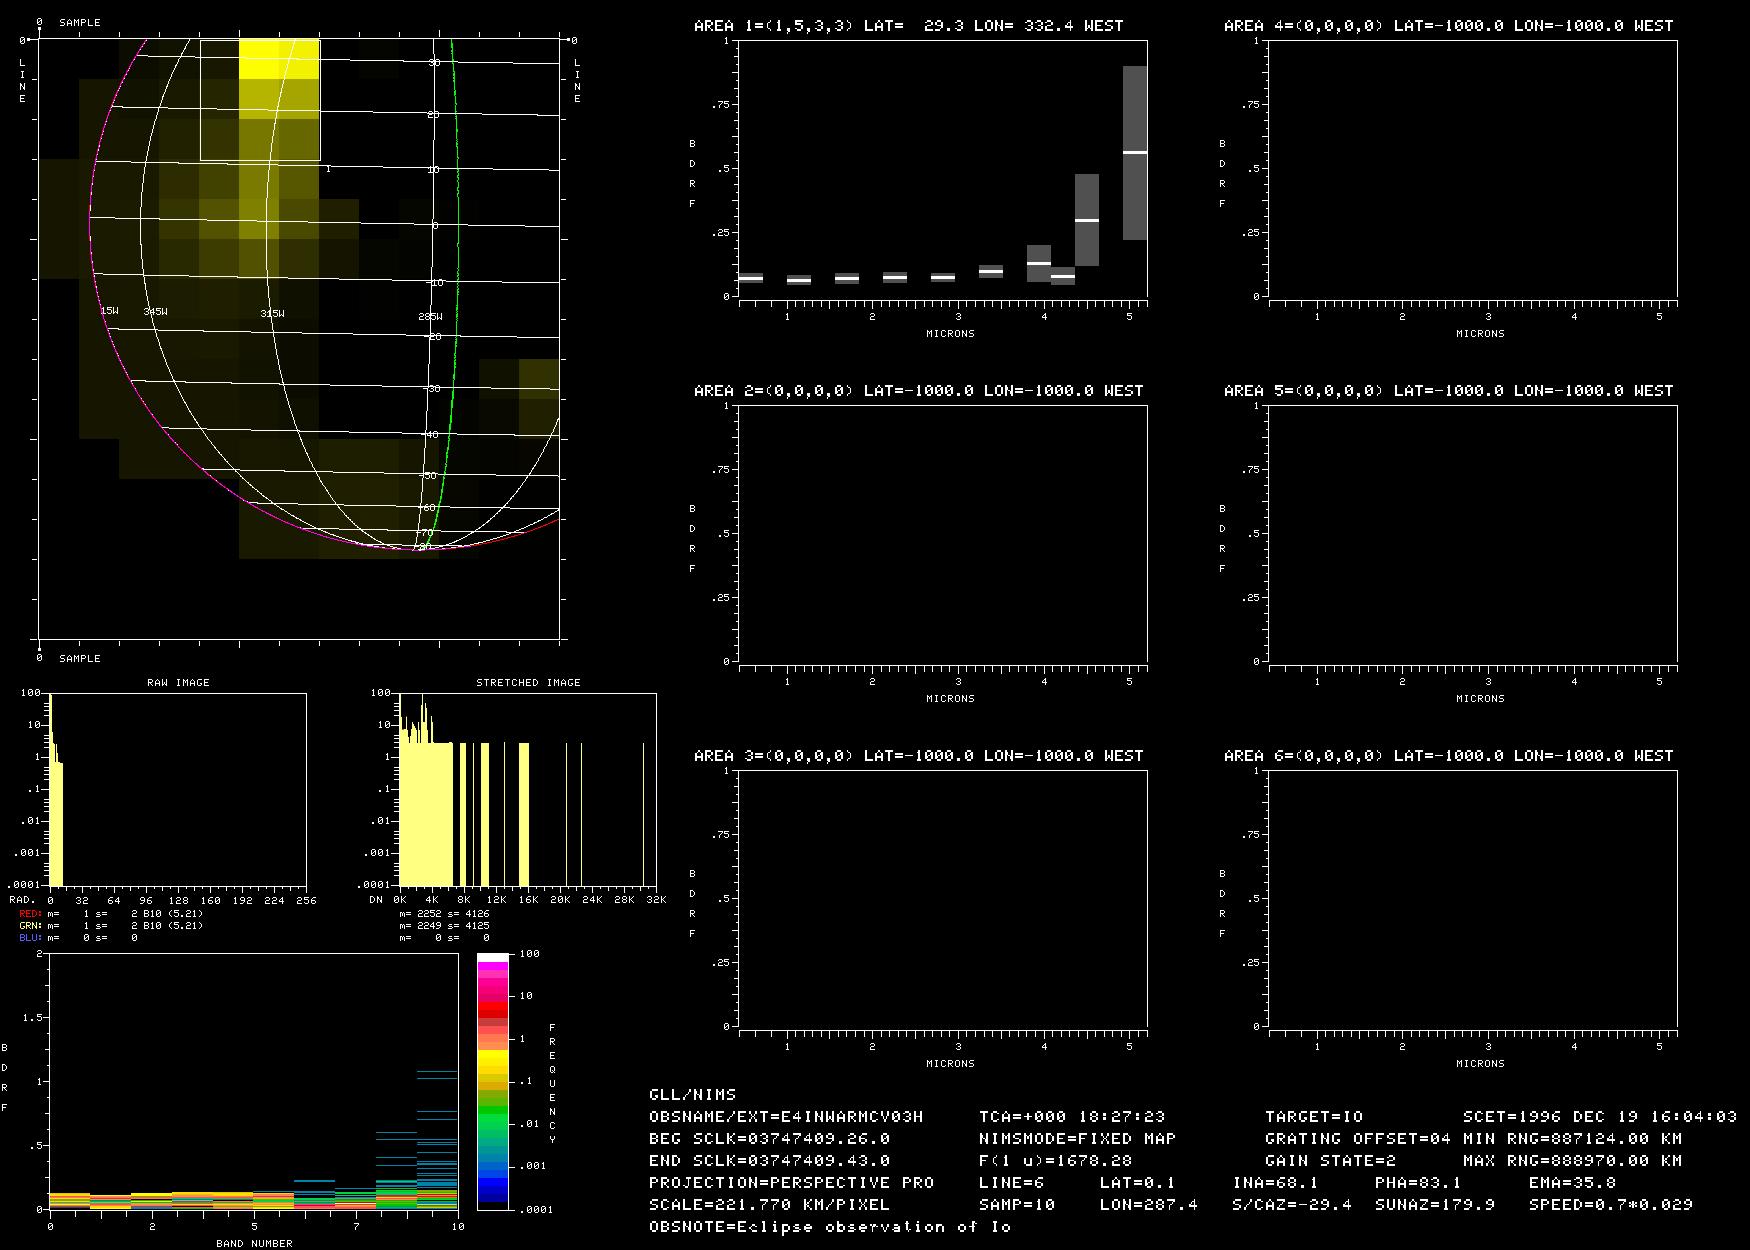Click the BLU channel statistics label
This screenshot has width=1750, height=1250.
(x=30, y=938)
